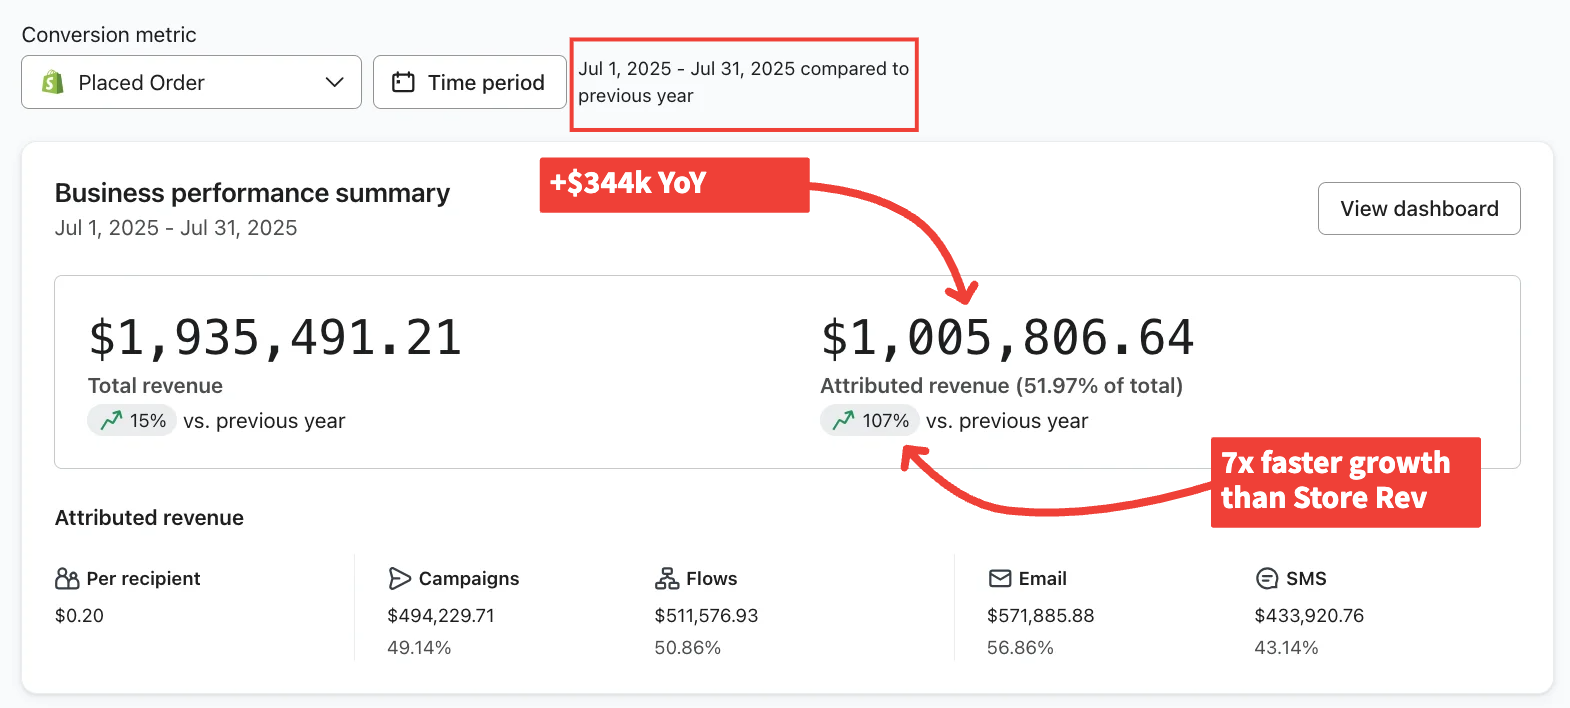Click the Conversion metric label

[x=109, y=35]
